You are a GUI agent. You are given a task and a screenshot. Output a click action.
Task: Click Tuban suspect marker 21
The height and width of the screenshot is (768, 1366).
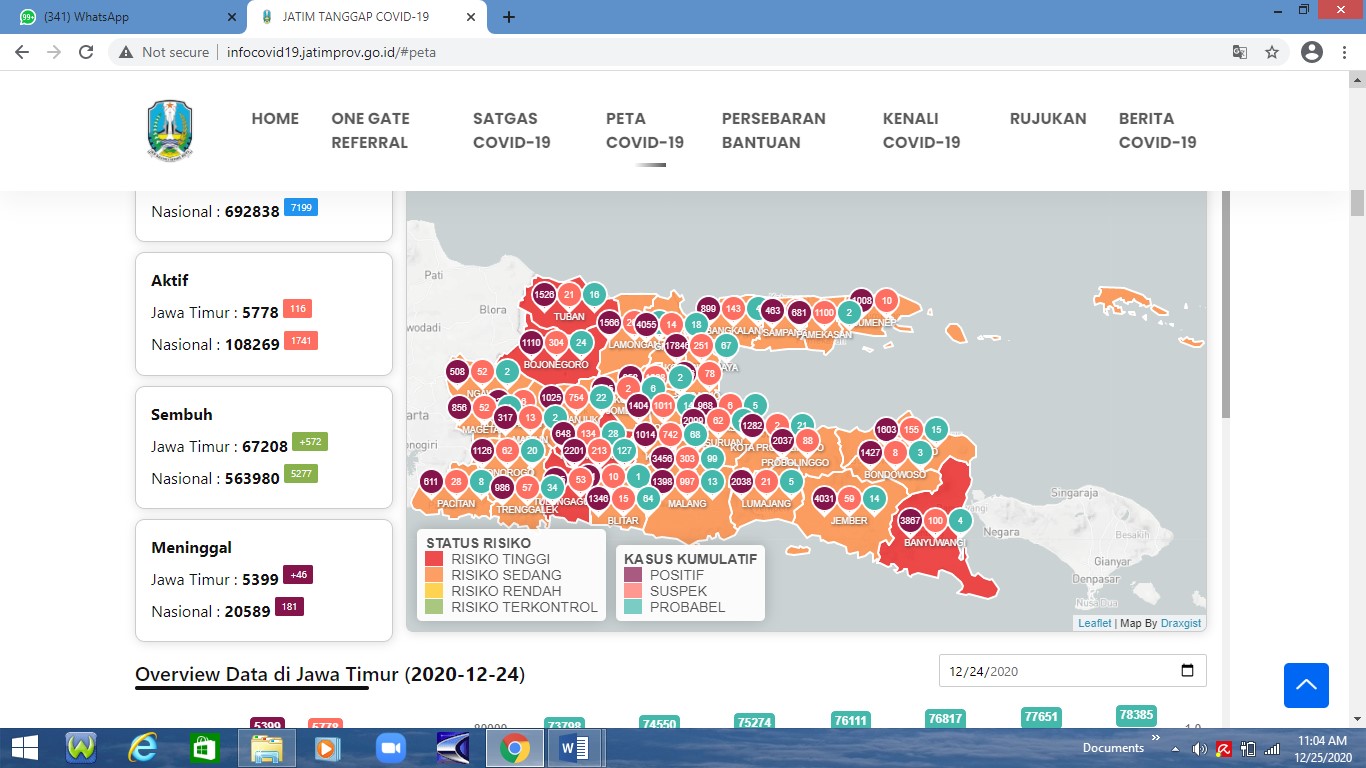click(x=569, y=294)
